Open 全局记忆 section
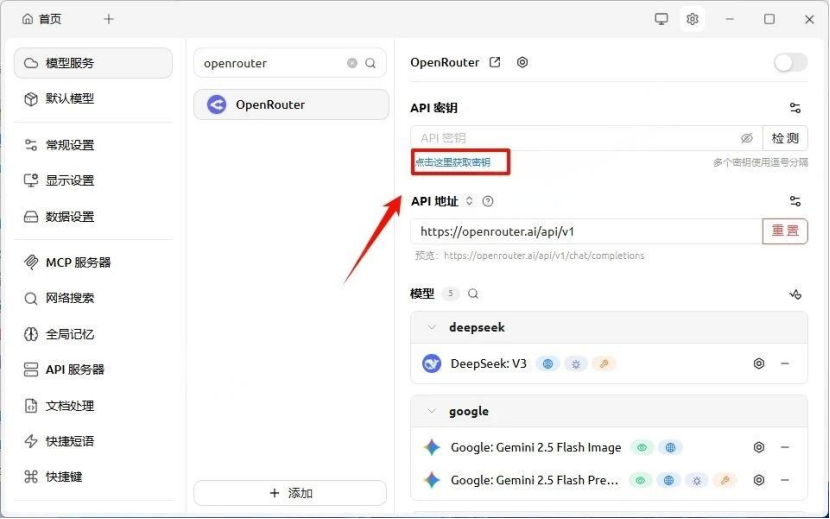This screenshot has width=830, height=519. click(93, 334)
